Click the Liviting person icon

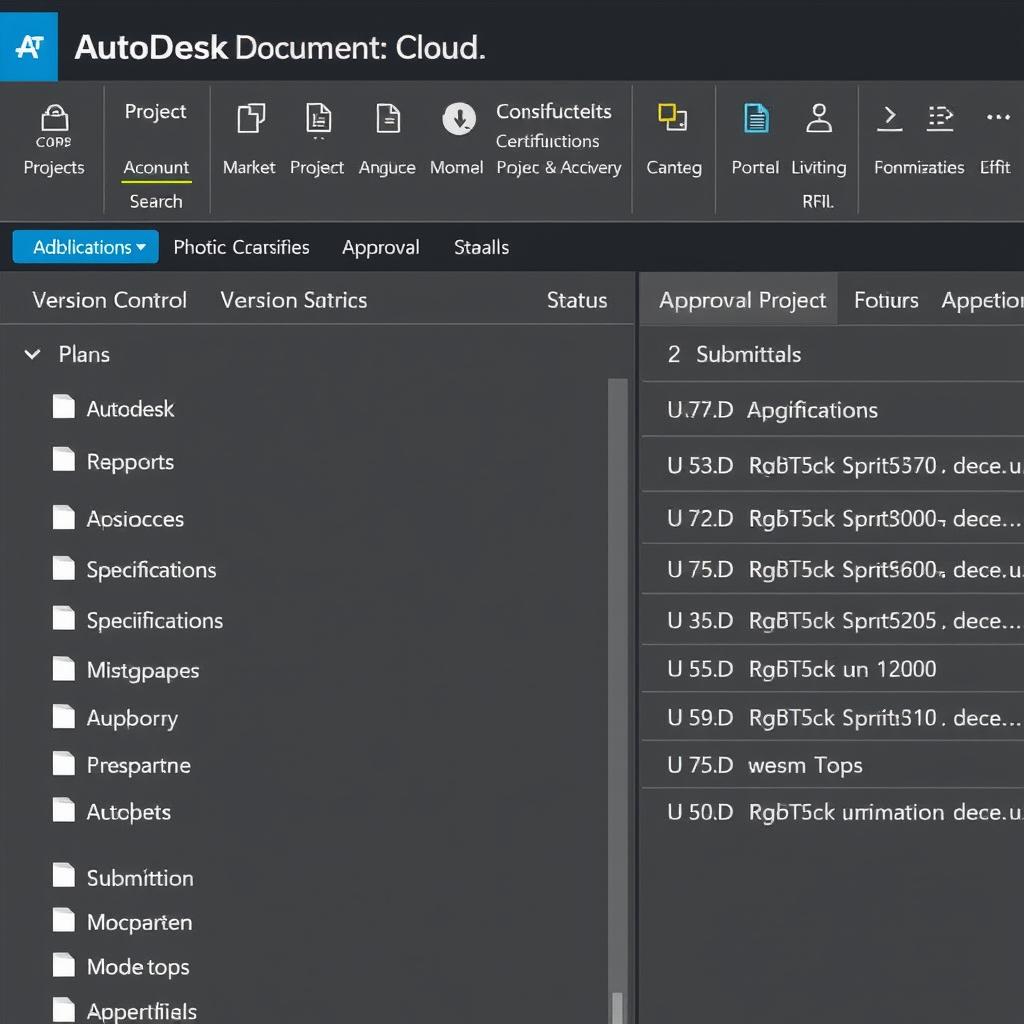(x=819, y=118)
